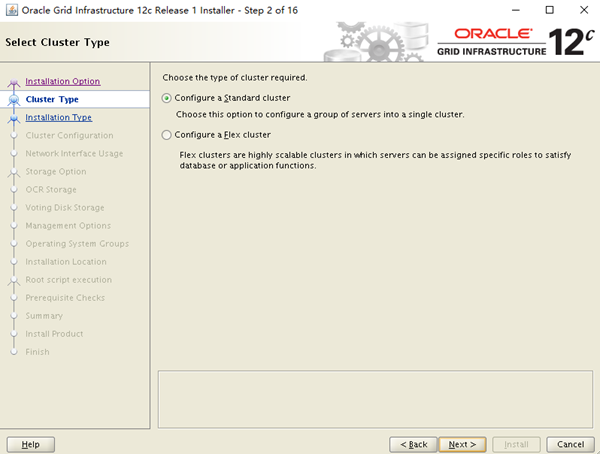Viewport: 600px width, 454px height.
Task: Minimize the installer window
Action: tap(516, 10)
